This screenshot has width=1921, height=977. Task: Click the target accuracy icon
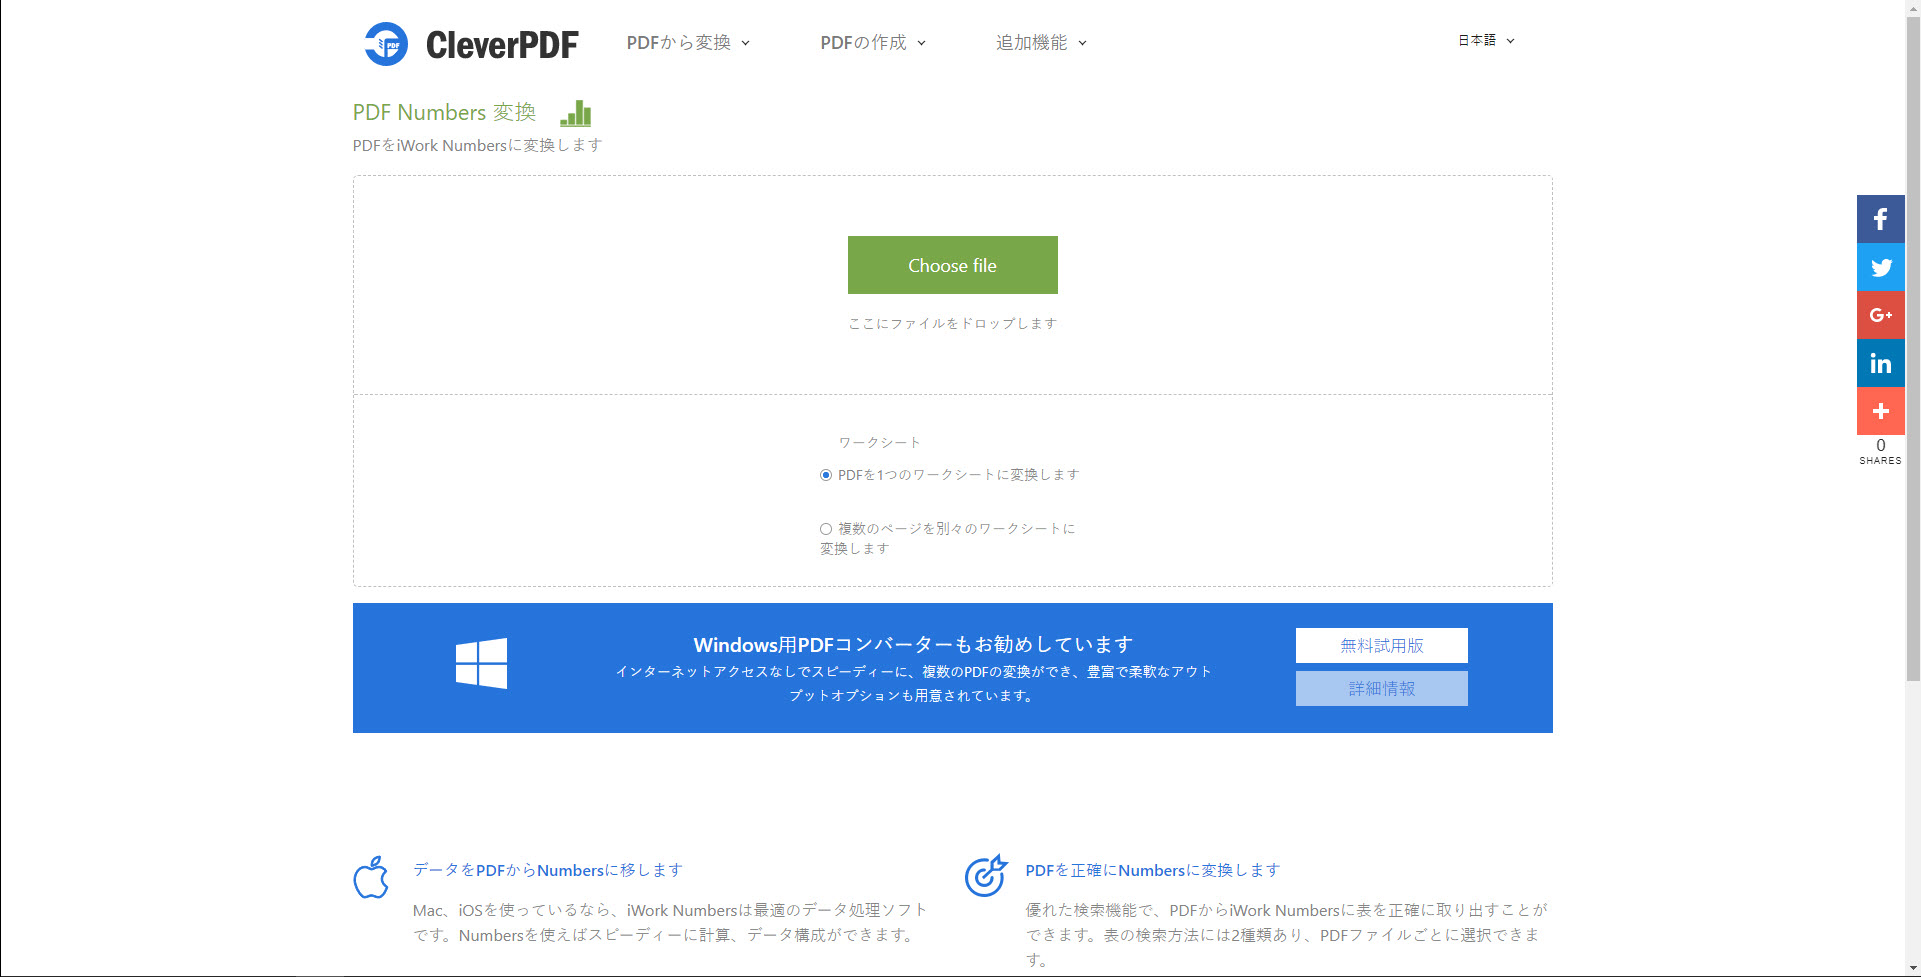(x=985, y=876)
